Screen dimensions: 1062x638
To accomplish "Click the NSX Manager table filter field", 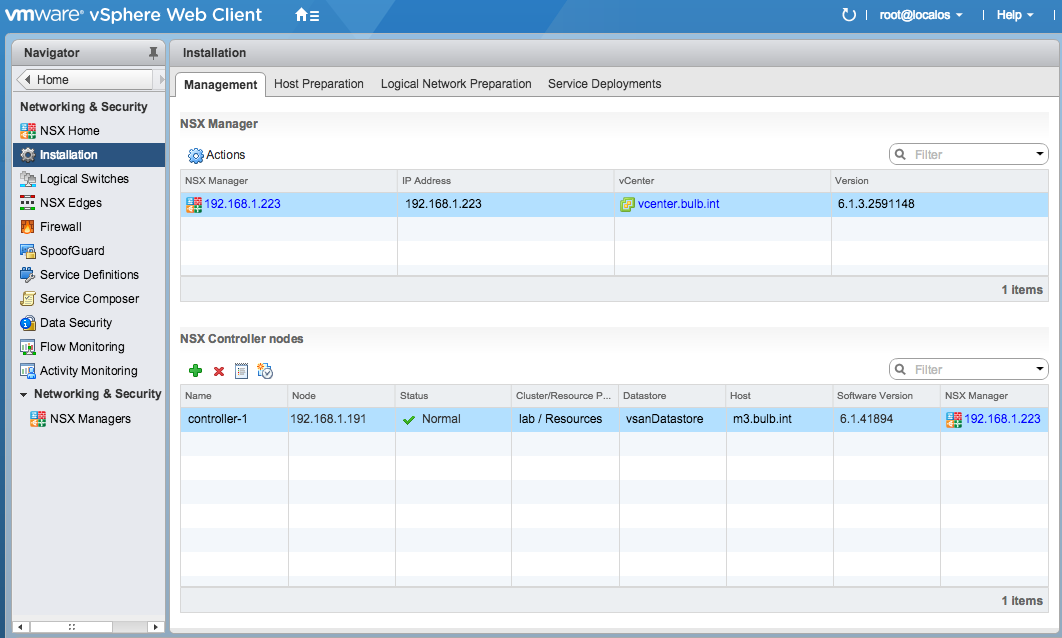I will (x=969, y=154).
